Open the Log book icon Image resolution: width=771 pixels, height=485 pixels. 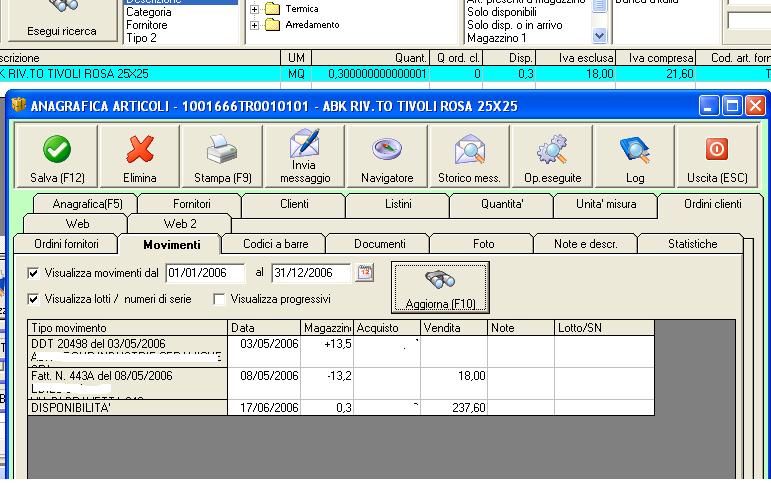634,149
